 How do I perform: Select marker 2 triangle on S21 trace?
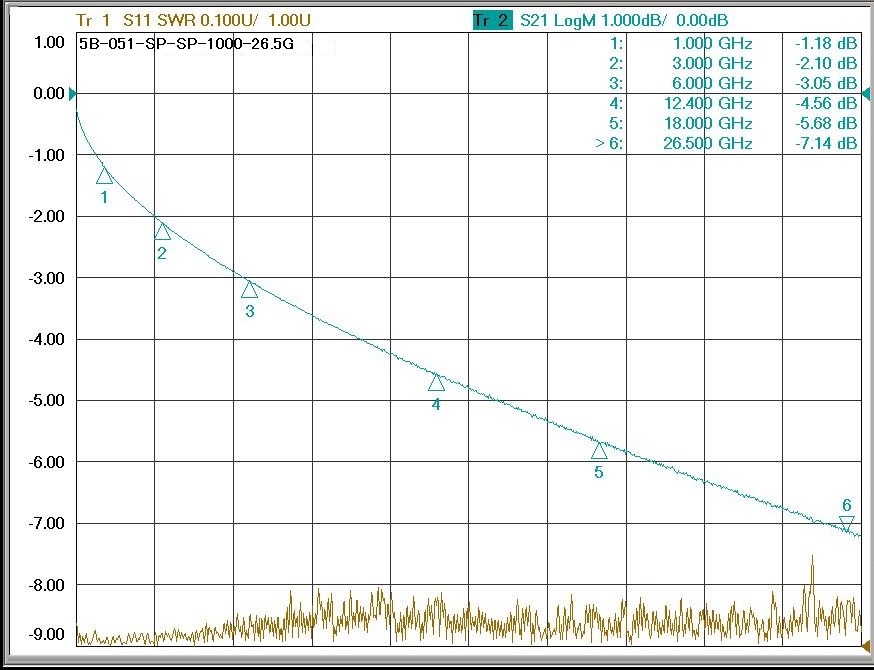(162, 231)
